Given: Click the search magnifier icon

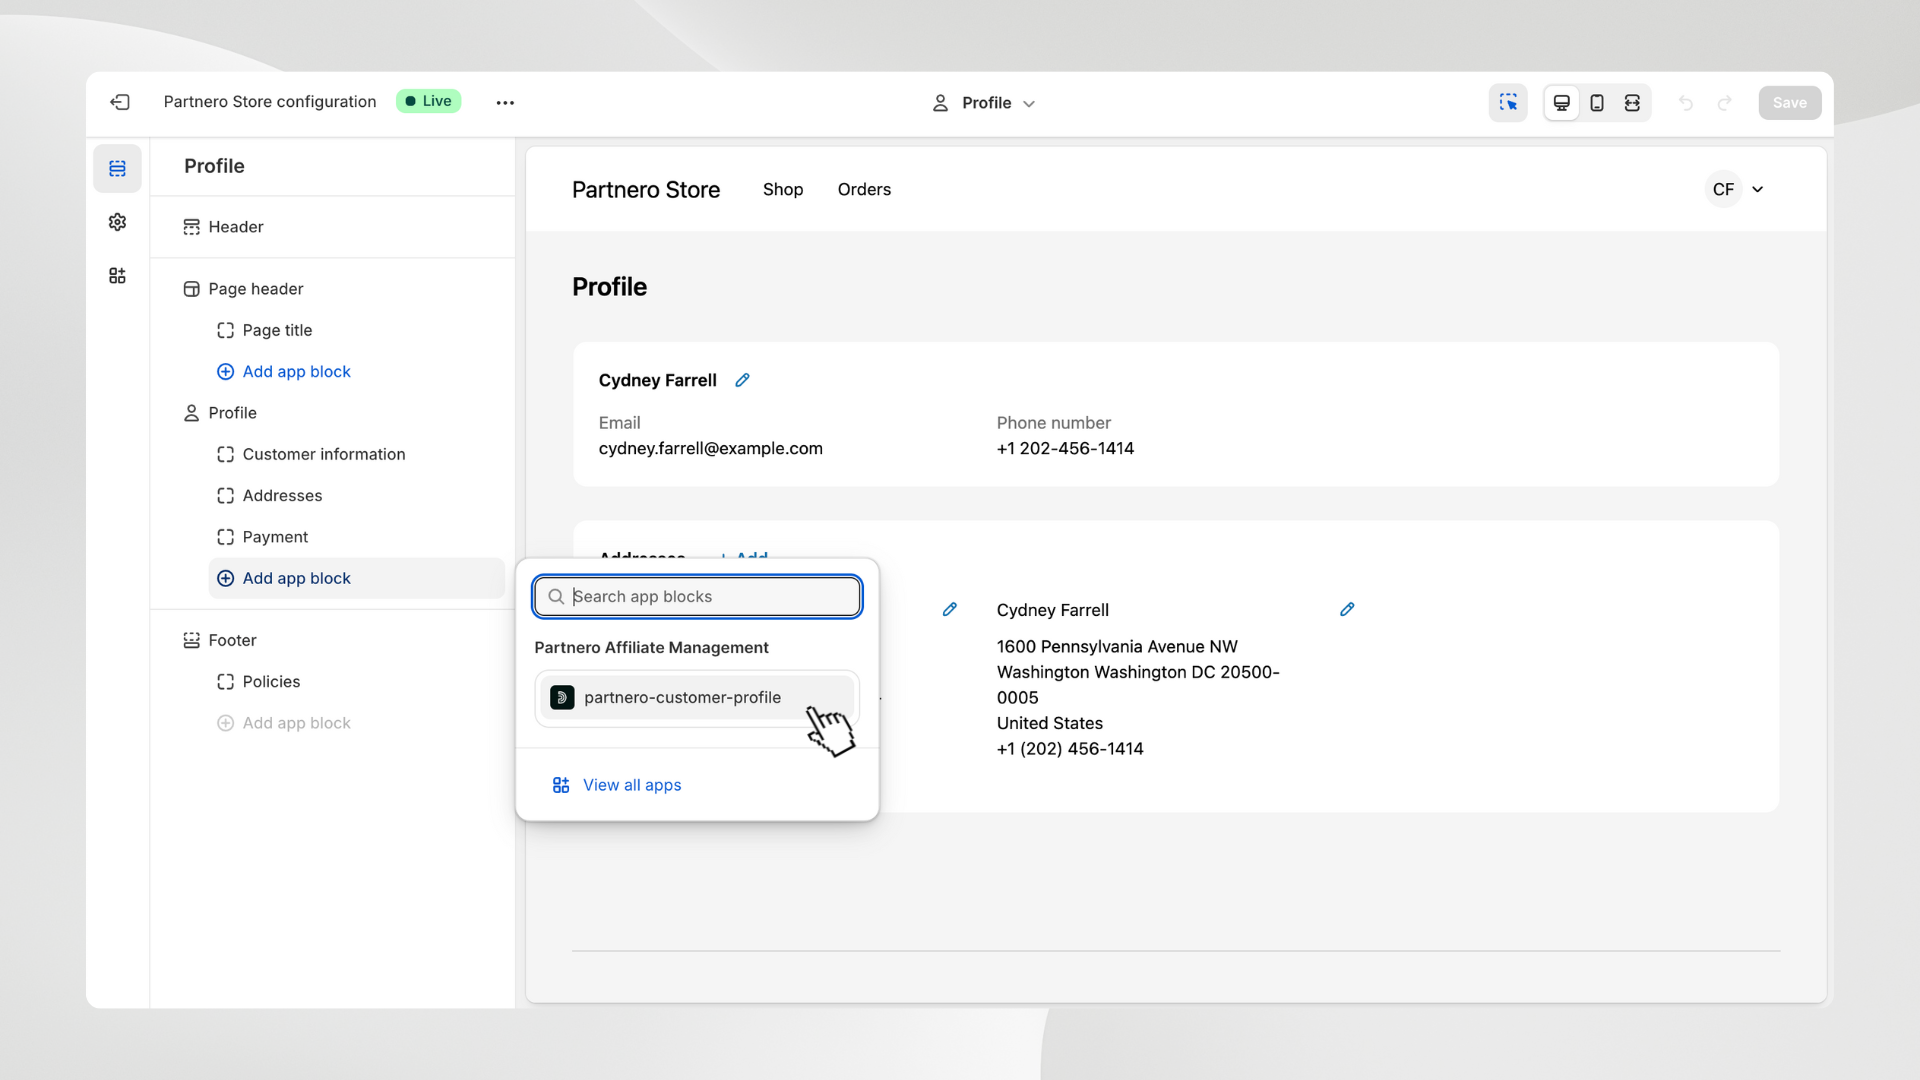Looking at the screenshot, I should pos(556,597).
